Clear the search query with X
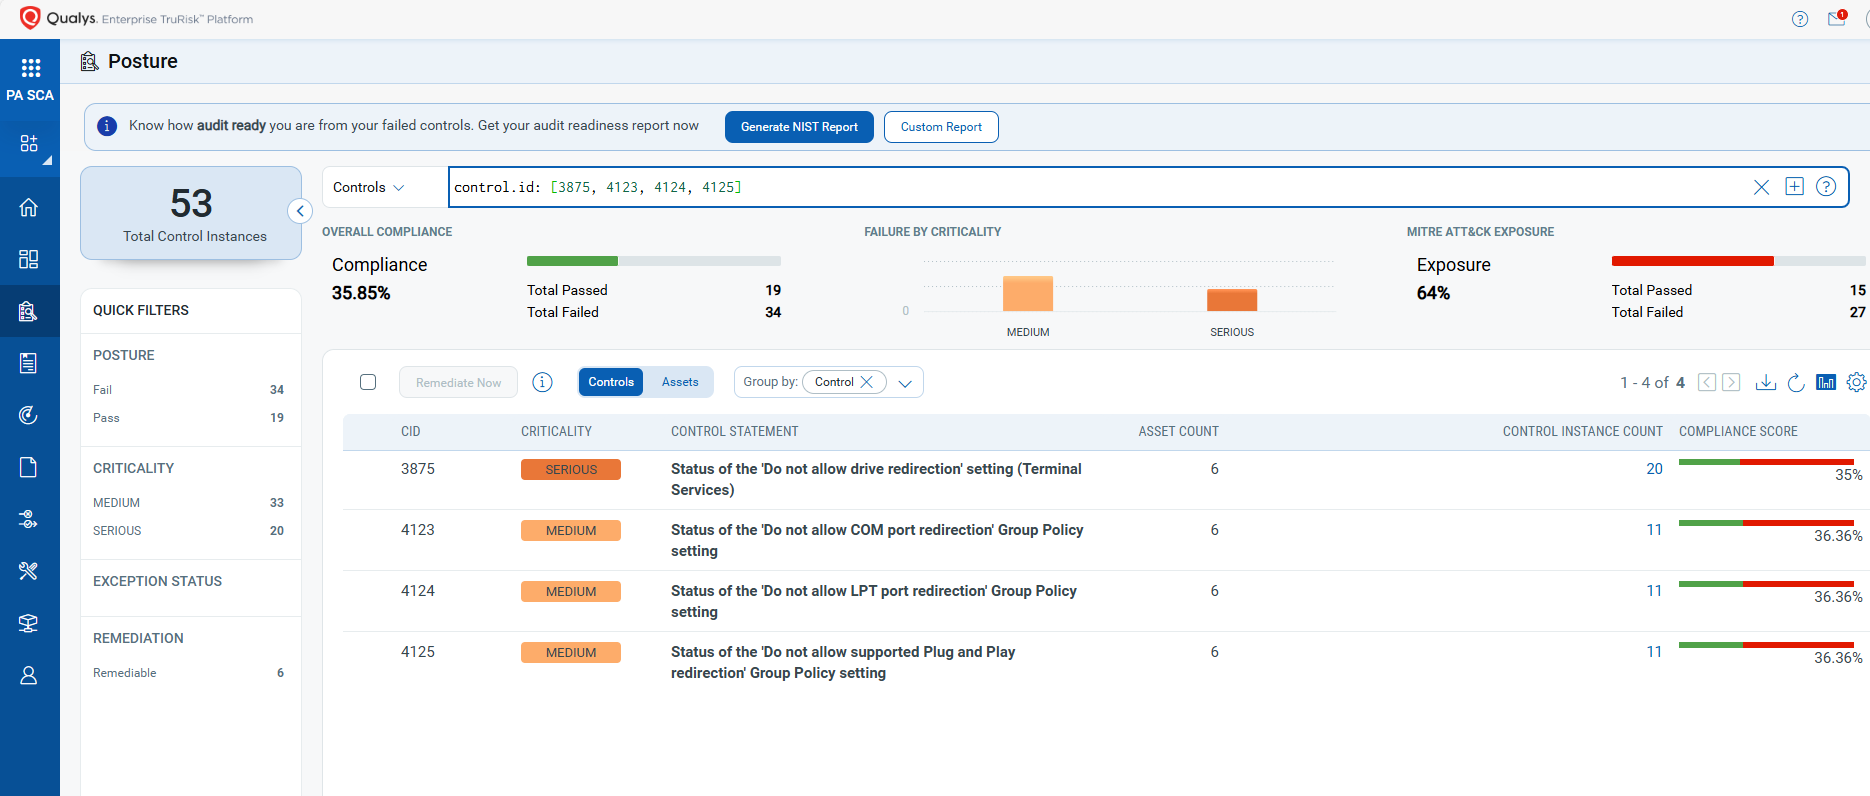This screenshot has width=1870, height=796. (x=1761, y=187)
